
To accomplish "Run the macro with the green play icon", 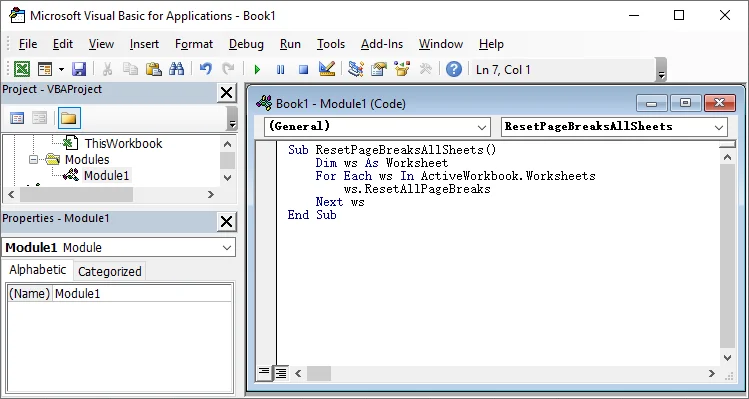I will [257, 70].
